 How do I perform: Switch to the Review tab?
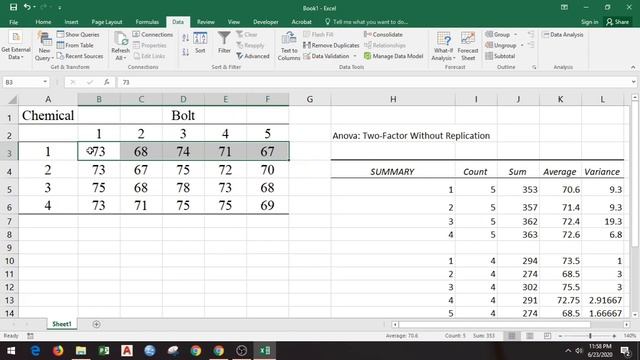point(206,22)
